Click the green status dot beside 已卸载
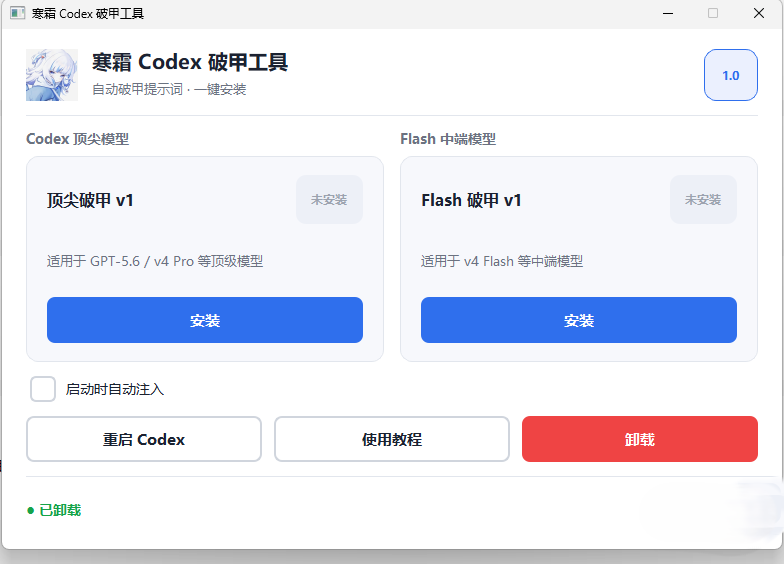784x564 pixels. (x=30, y=510)
